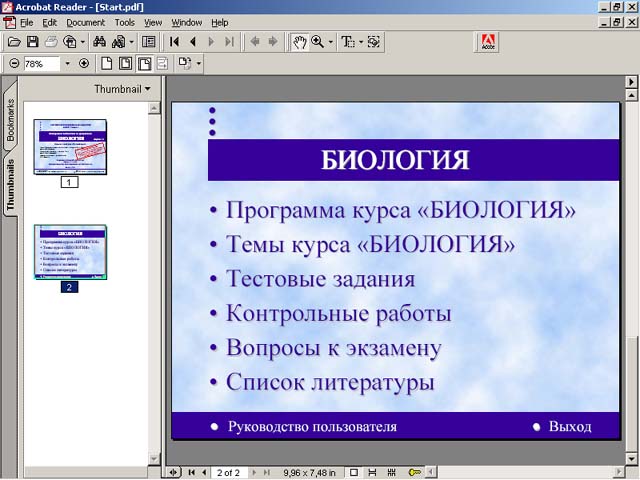Select the page 1 thumbnail

click(x=70, y=146)
